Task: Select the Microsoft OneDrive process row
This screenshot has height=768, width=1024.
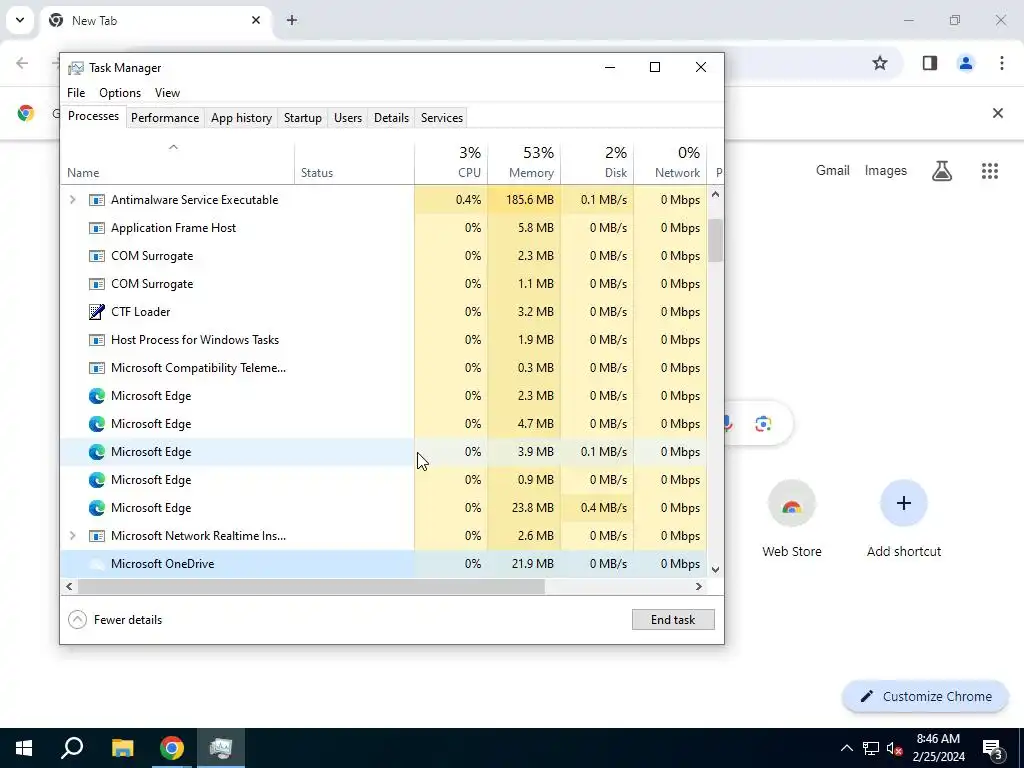Action: click(383, 564)
